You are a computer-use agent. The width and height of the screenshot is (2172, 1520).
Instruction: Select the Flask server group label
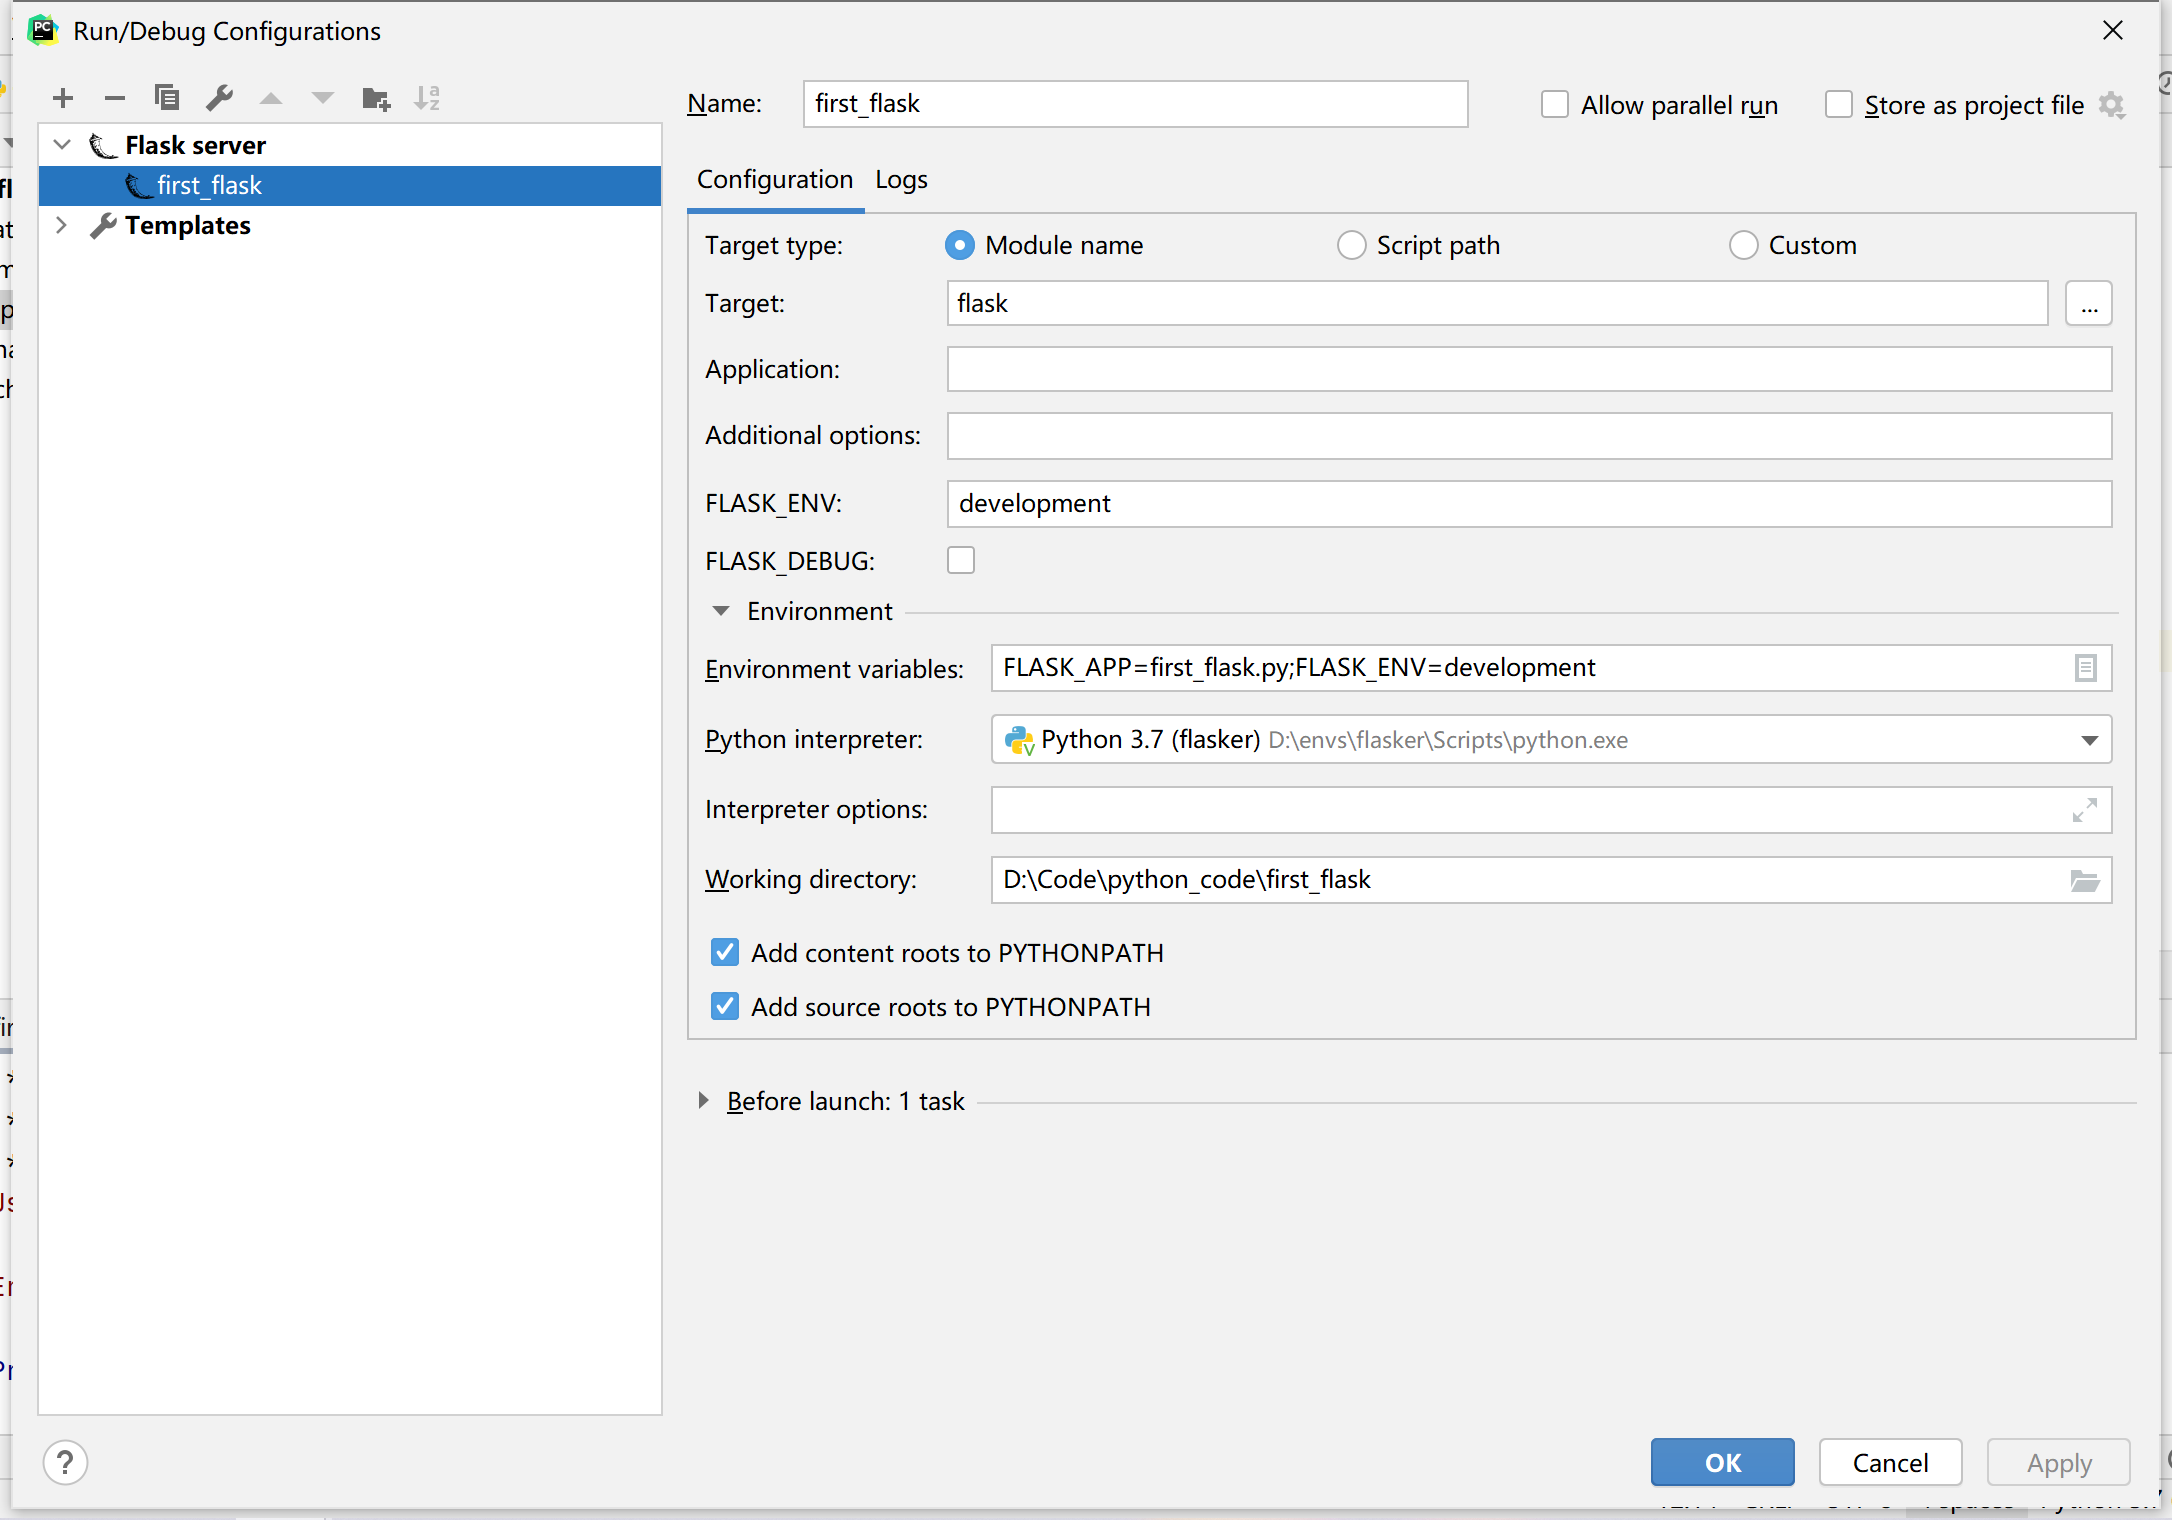[x=195, y=146]
